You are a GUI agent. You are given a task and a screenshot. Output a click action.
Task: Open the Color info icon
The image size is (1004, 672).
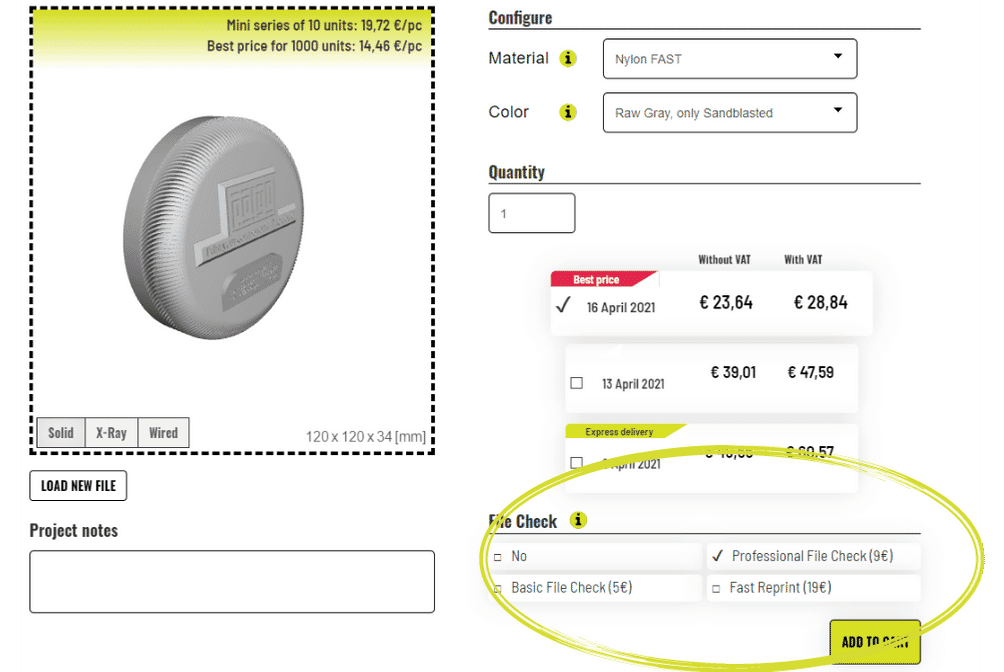pyautogui.click(x=567, y=112)
